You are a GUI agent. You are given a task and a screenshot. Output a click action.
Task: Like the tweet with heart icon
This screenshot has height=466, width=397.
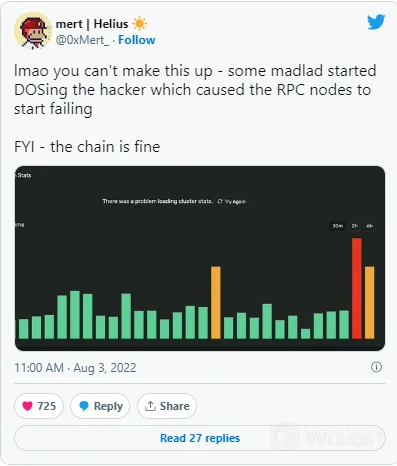tap(27, 406)
